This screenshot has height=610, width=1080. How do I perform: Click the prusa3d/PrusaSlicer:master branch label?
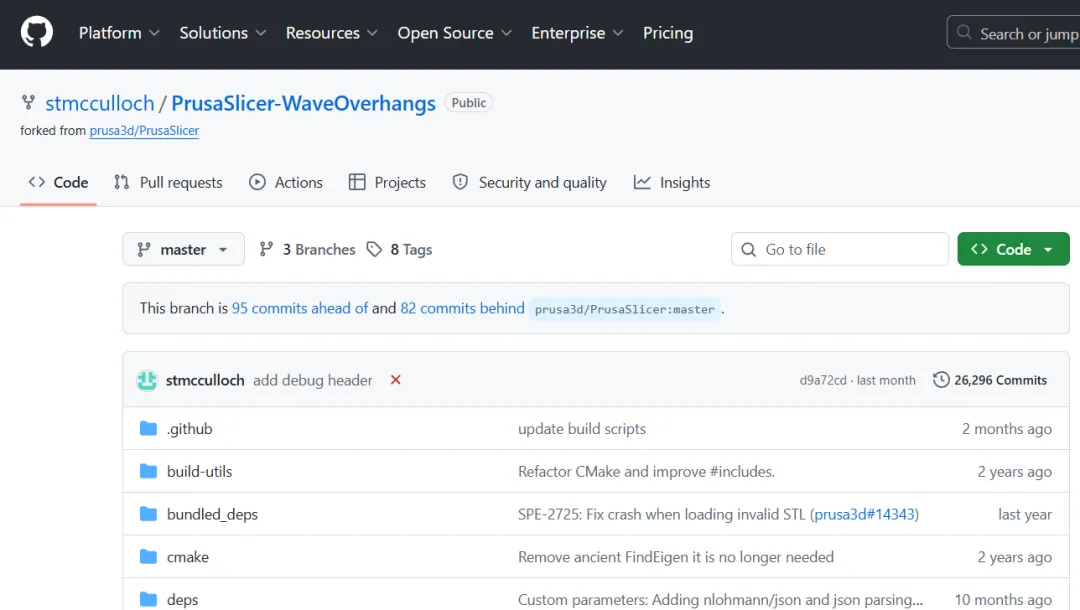pos(625,309)
